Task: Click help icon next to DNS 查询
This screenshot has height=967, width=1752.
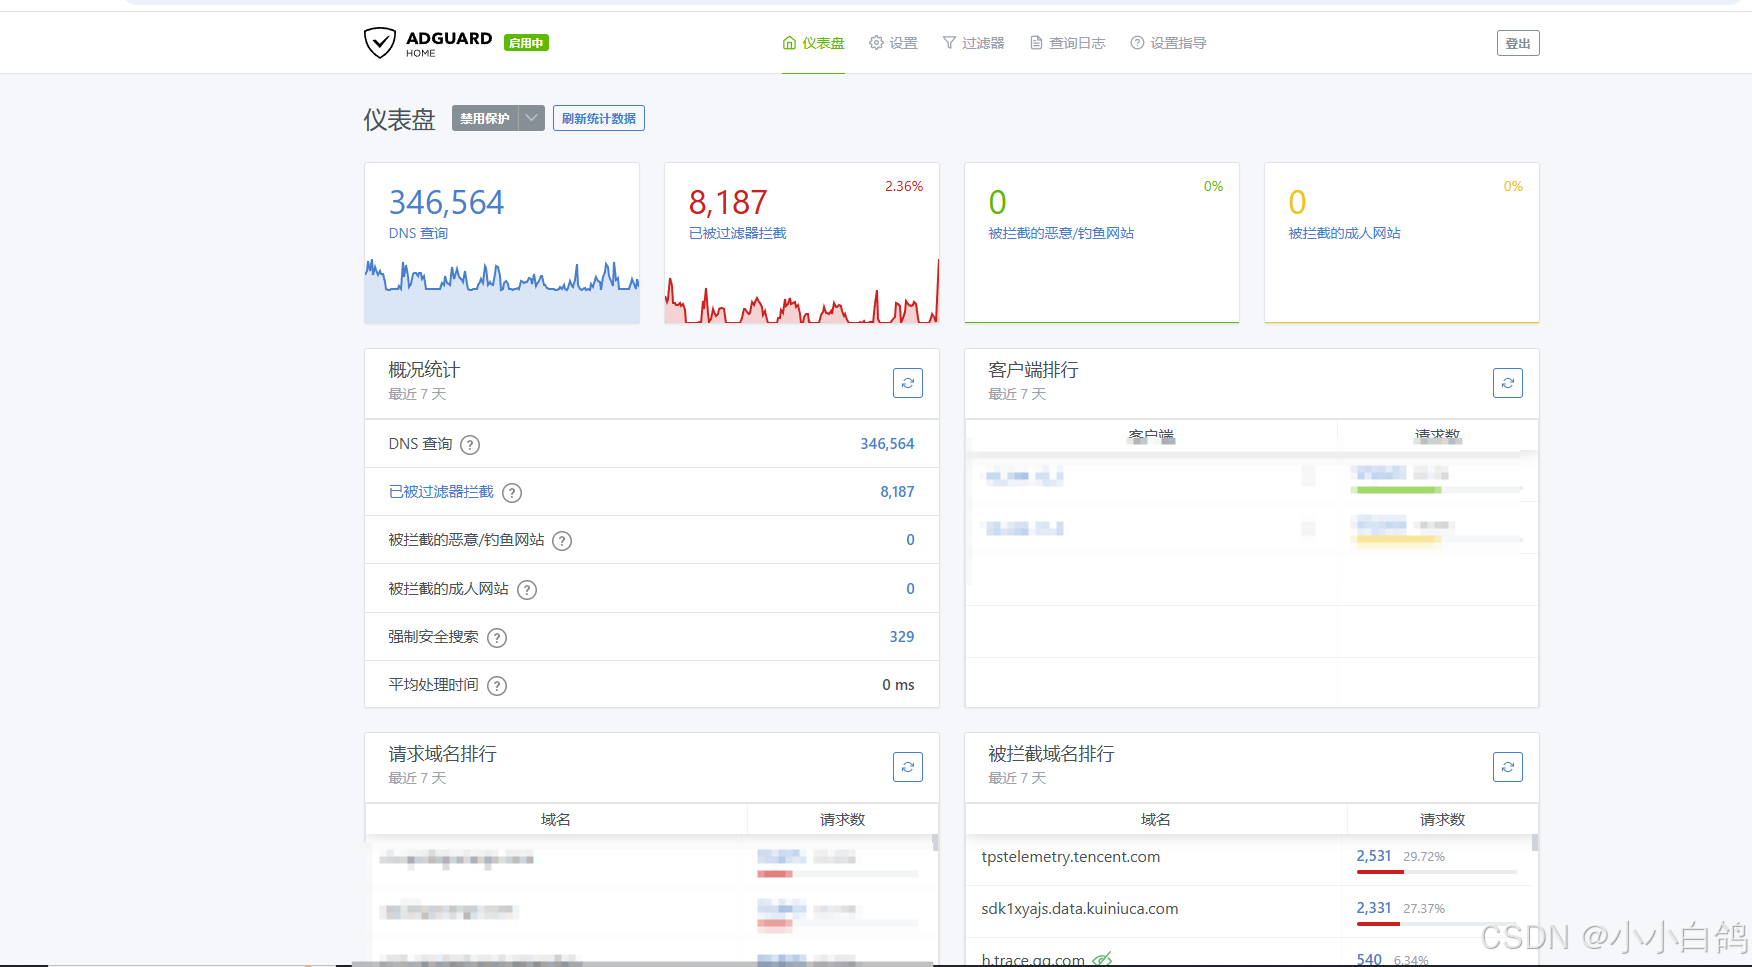Action: pos(470,445)
